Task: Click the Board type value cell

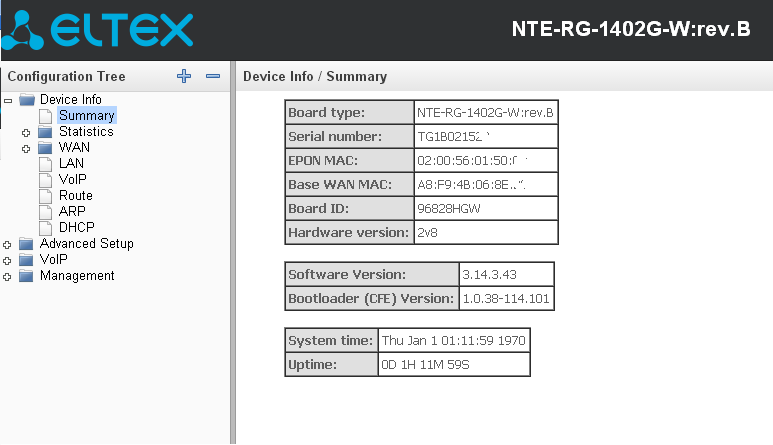Action: click(x=486, y=112)
